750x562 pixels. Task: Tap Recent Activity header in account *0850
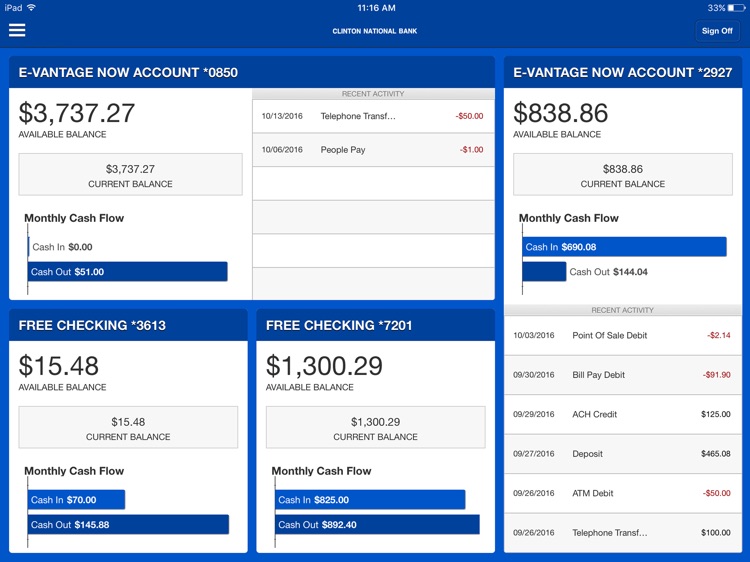pyautogui.click(x=373, y=94)
